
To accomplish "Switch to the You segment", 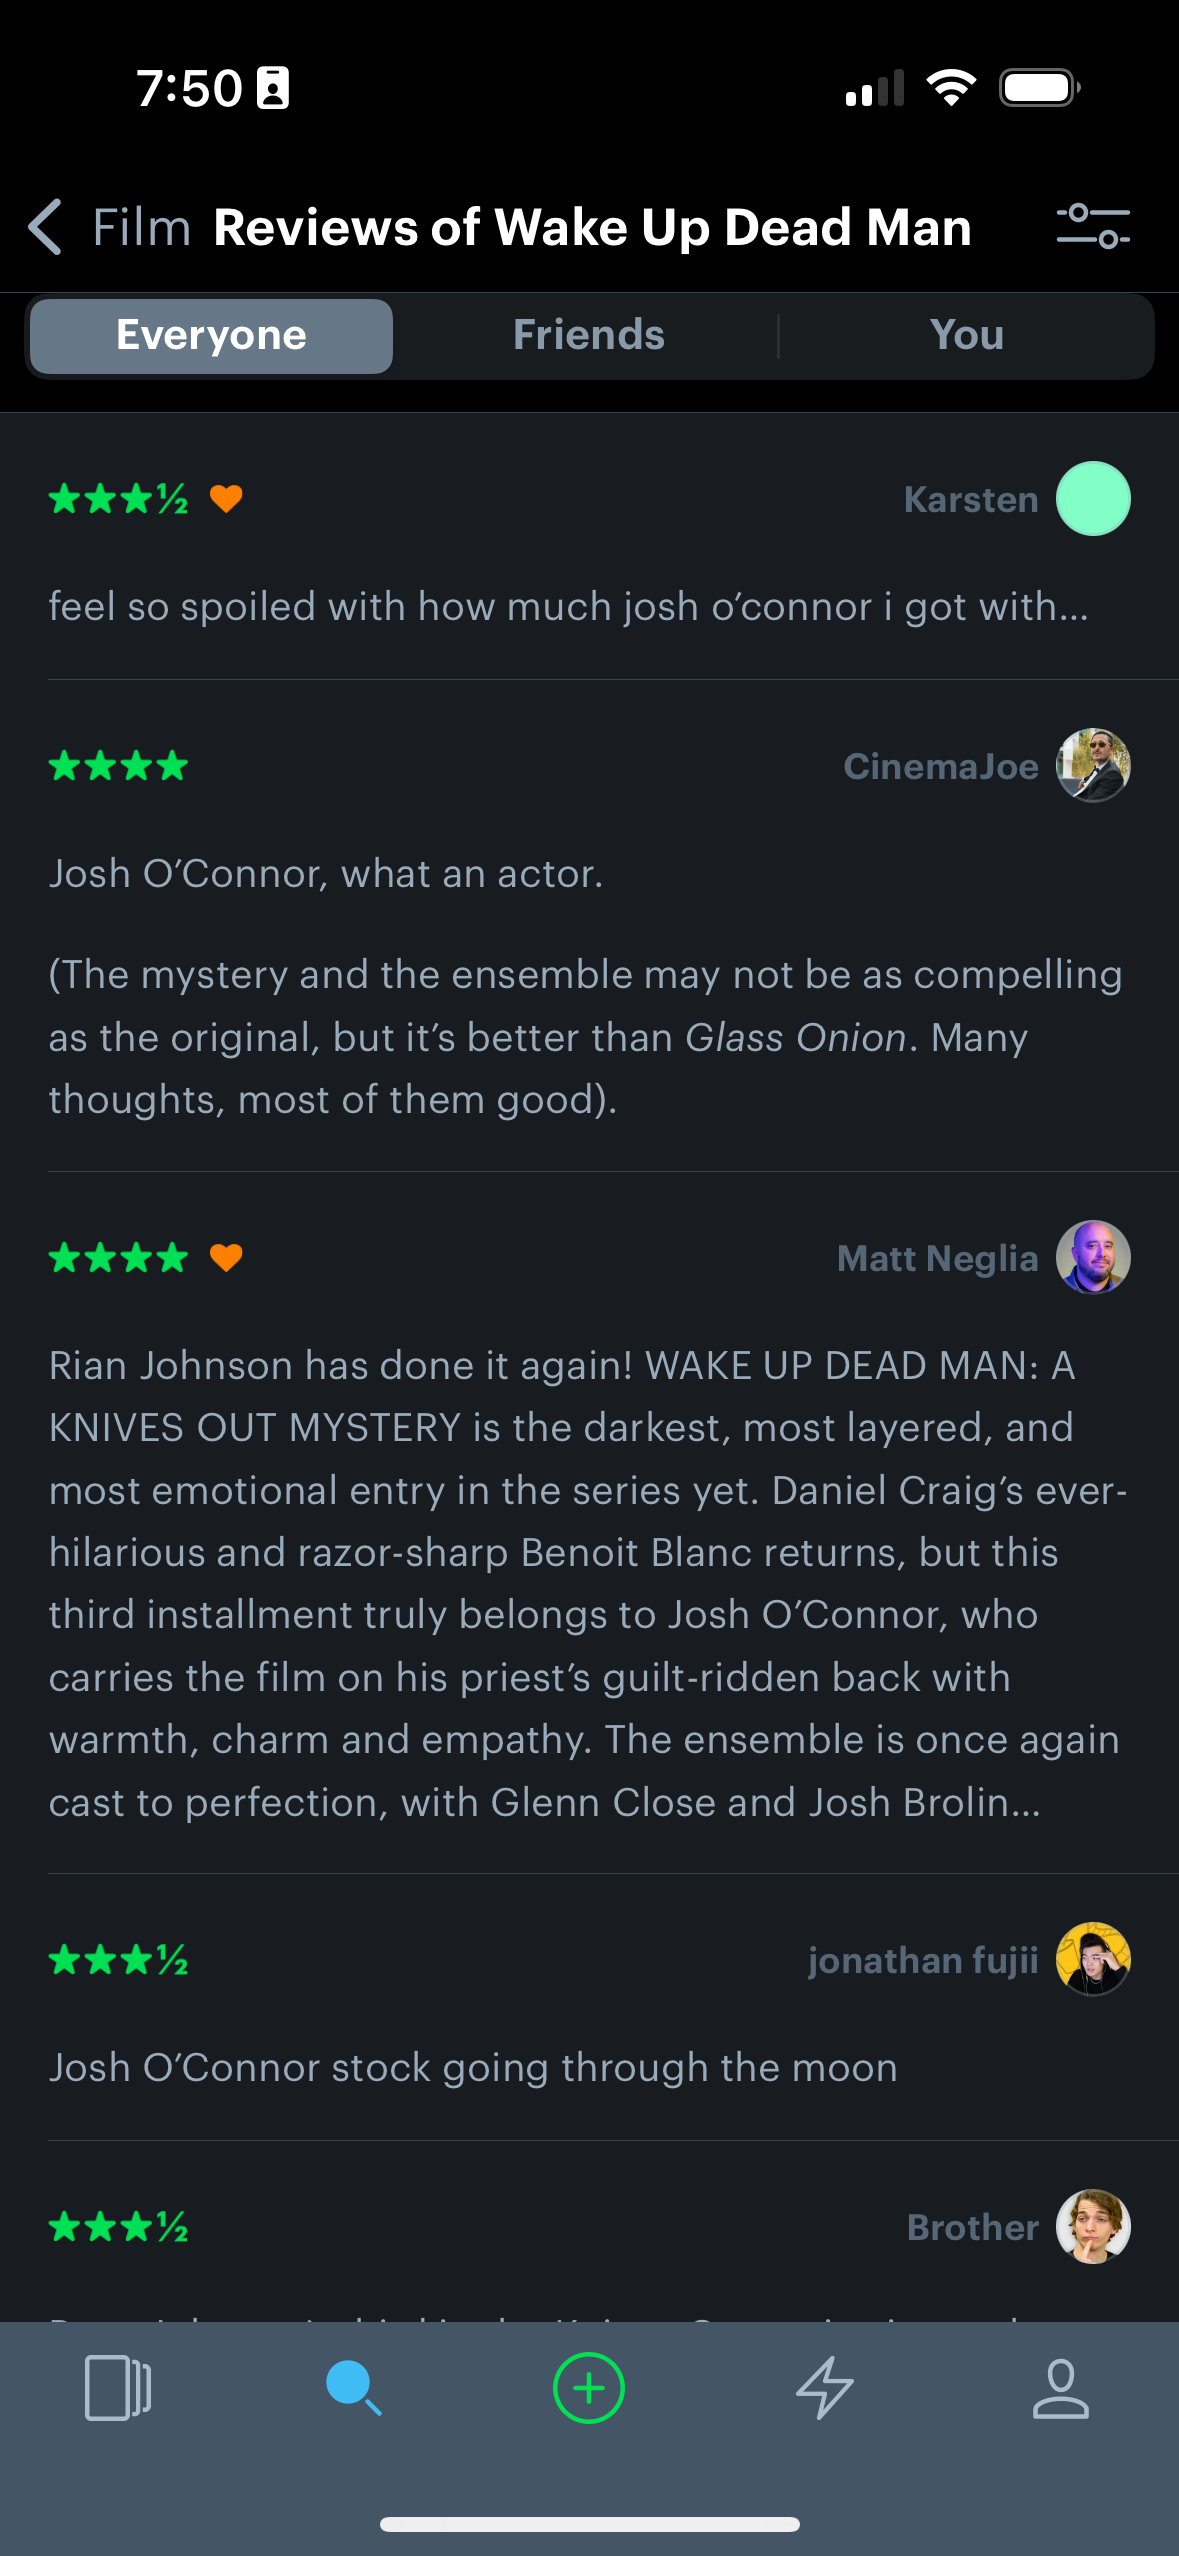I will [x=966, y=336].
